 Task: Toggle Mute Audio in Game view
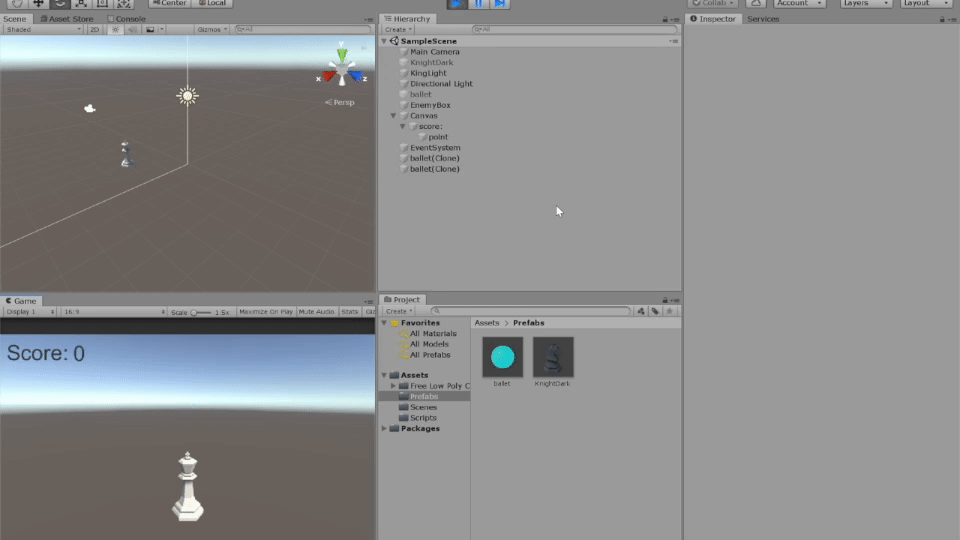point(316,312)
